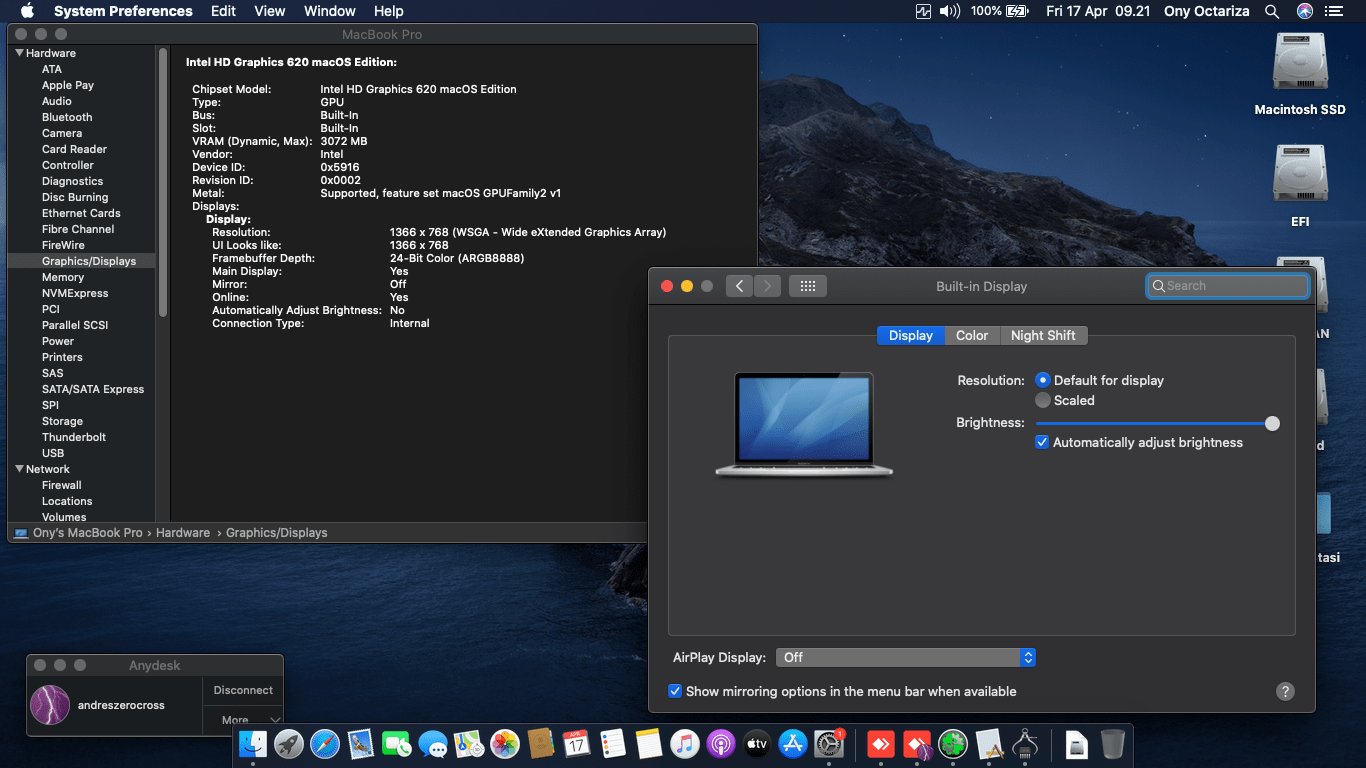The height and width of the screenshot is (768, 1366).
Task: Open the Music app in the dock
Action: pos(684,744)
